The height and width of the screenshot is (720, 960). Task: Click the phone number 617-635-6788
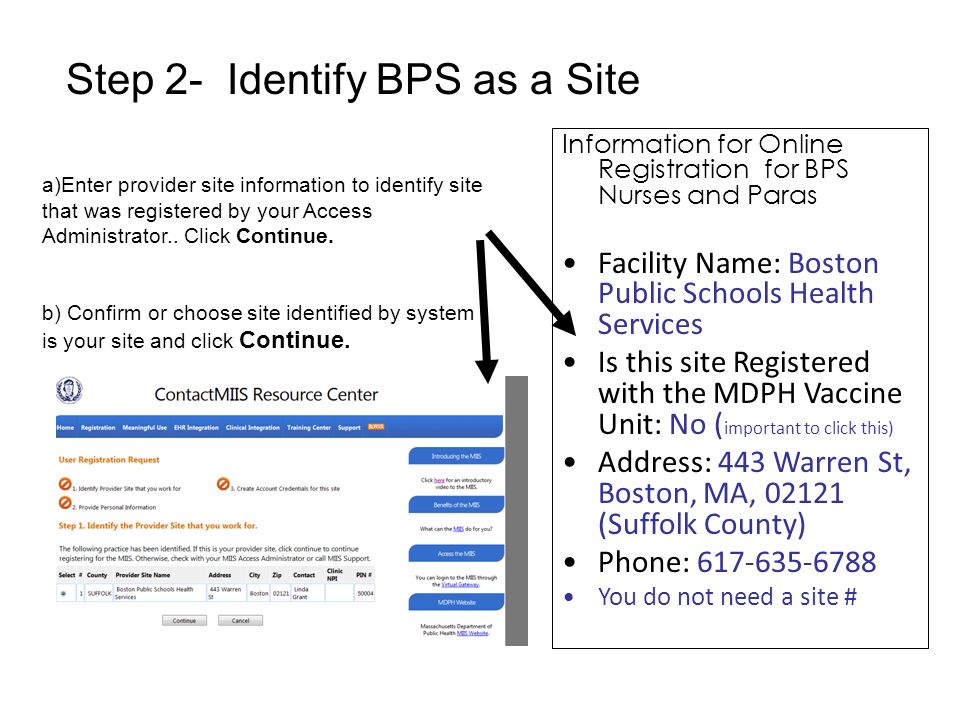[x=787, y=561]
